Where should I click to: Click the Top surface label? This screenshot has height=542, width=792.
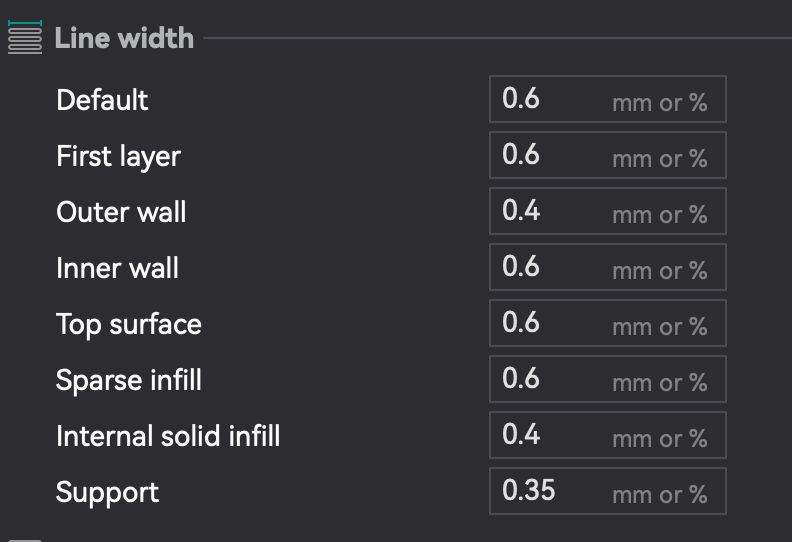(129, 324)
